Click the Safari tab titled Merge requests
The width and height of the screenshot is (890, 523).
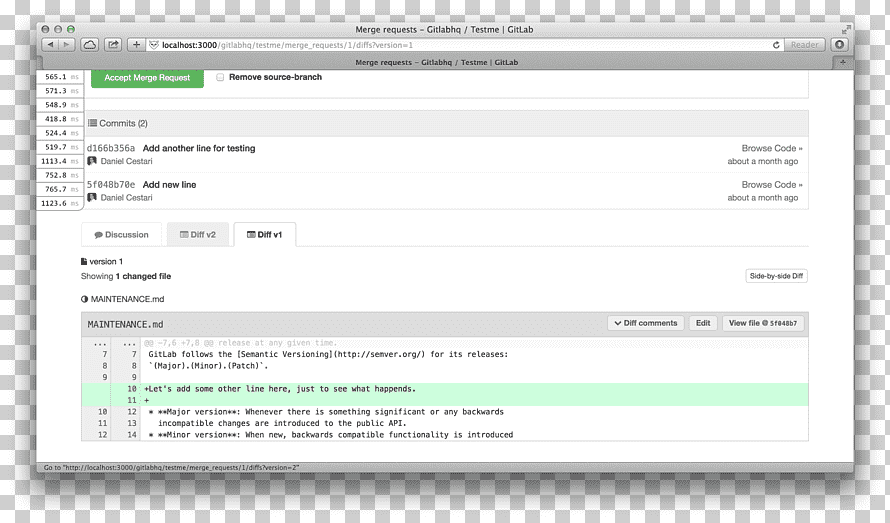coord(436,62)
